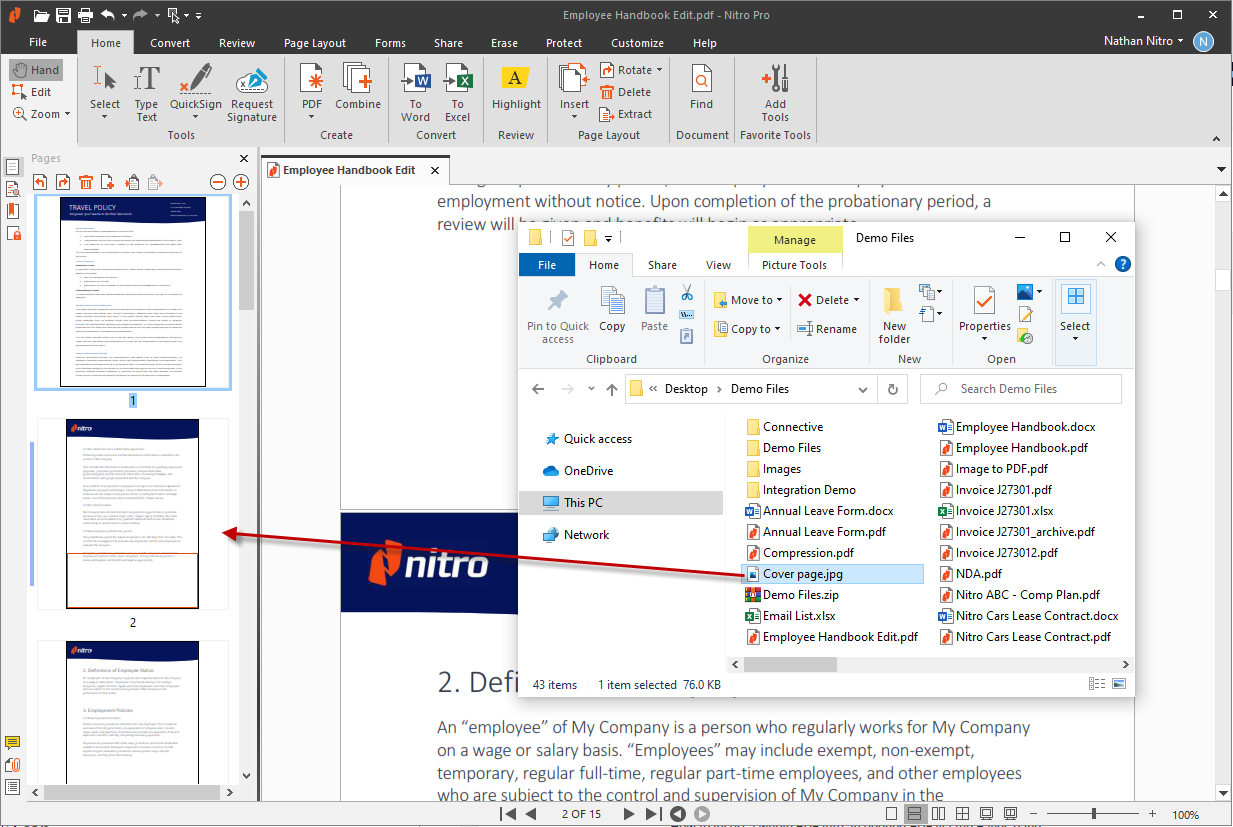Convert To Word icon

[x=415, y=80]
